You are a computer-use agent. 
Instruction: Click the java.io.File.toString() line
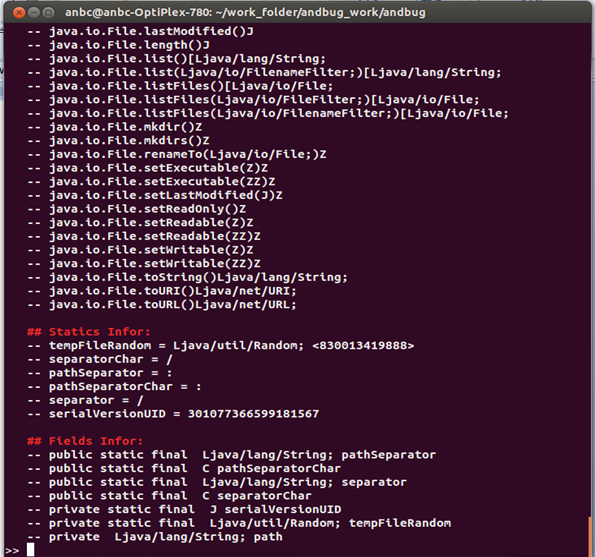pos(187,277)
